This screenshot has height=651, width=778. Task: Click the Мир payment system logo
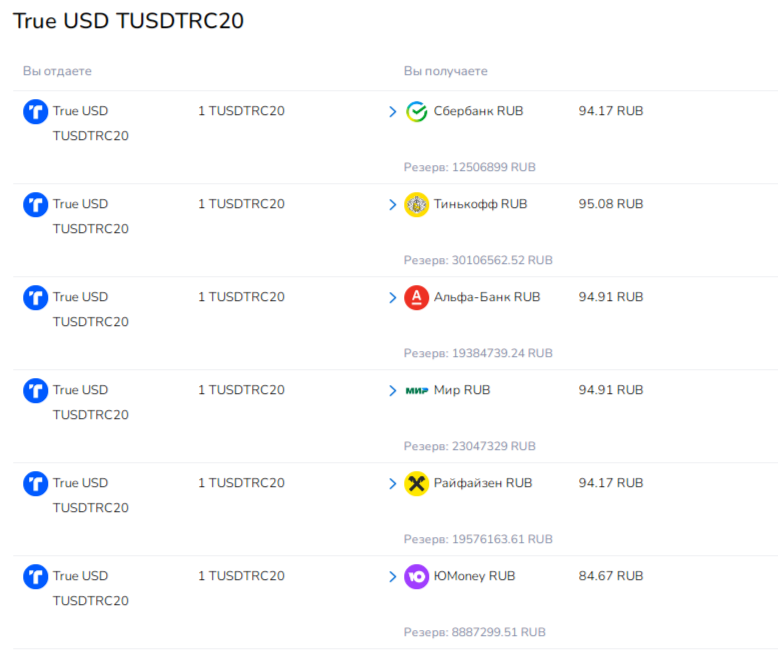(x=417, y=391)
